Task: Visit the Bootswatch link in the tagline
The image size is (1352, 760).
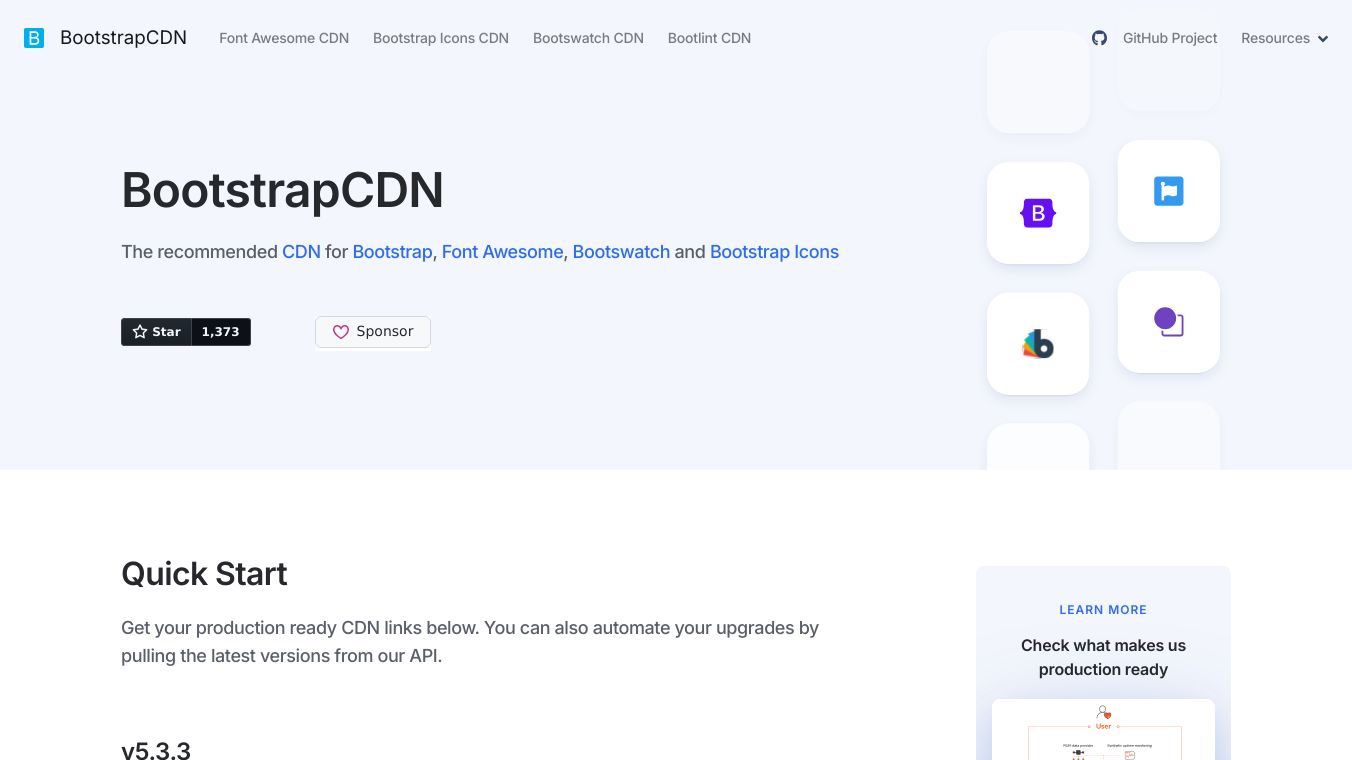Action: pyautogui.click(x=621, y=252)
